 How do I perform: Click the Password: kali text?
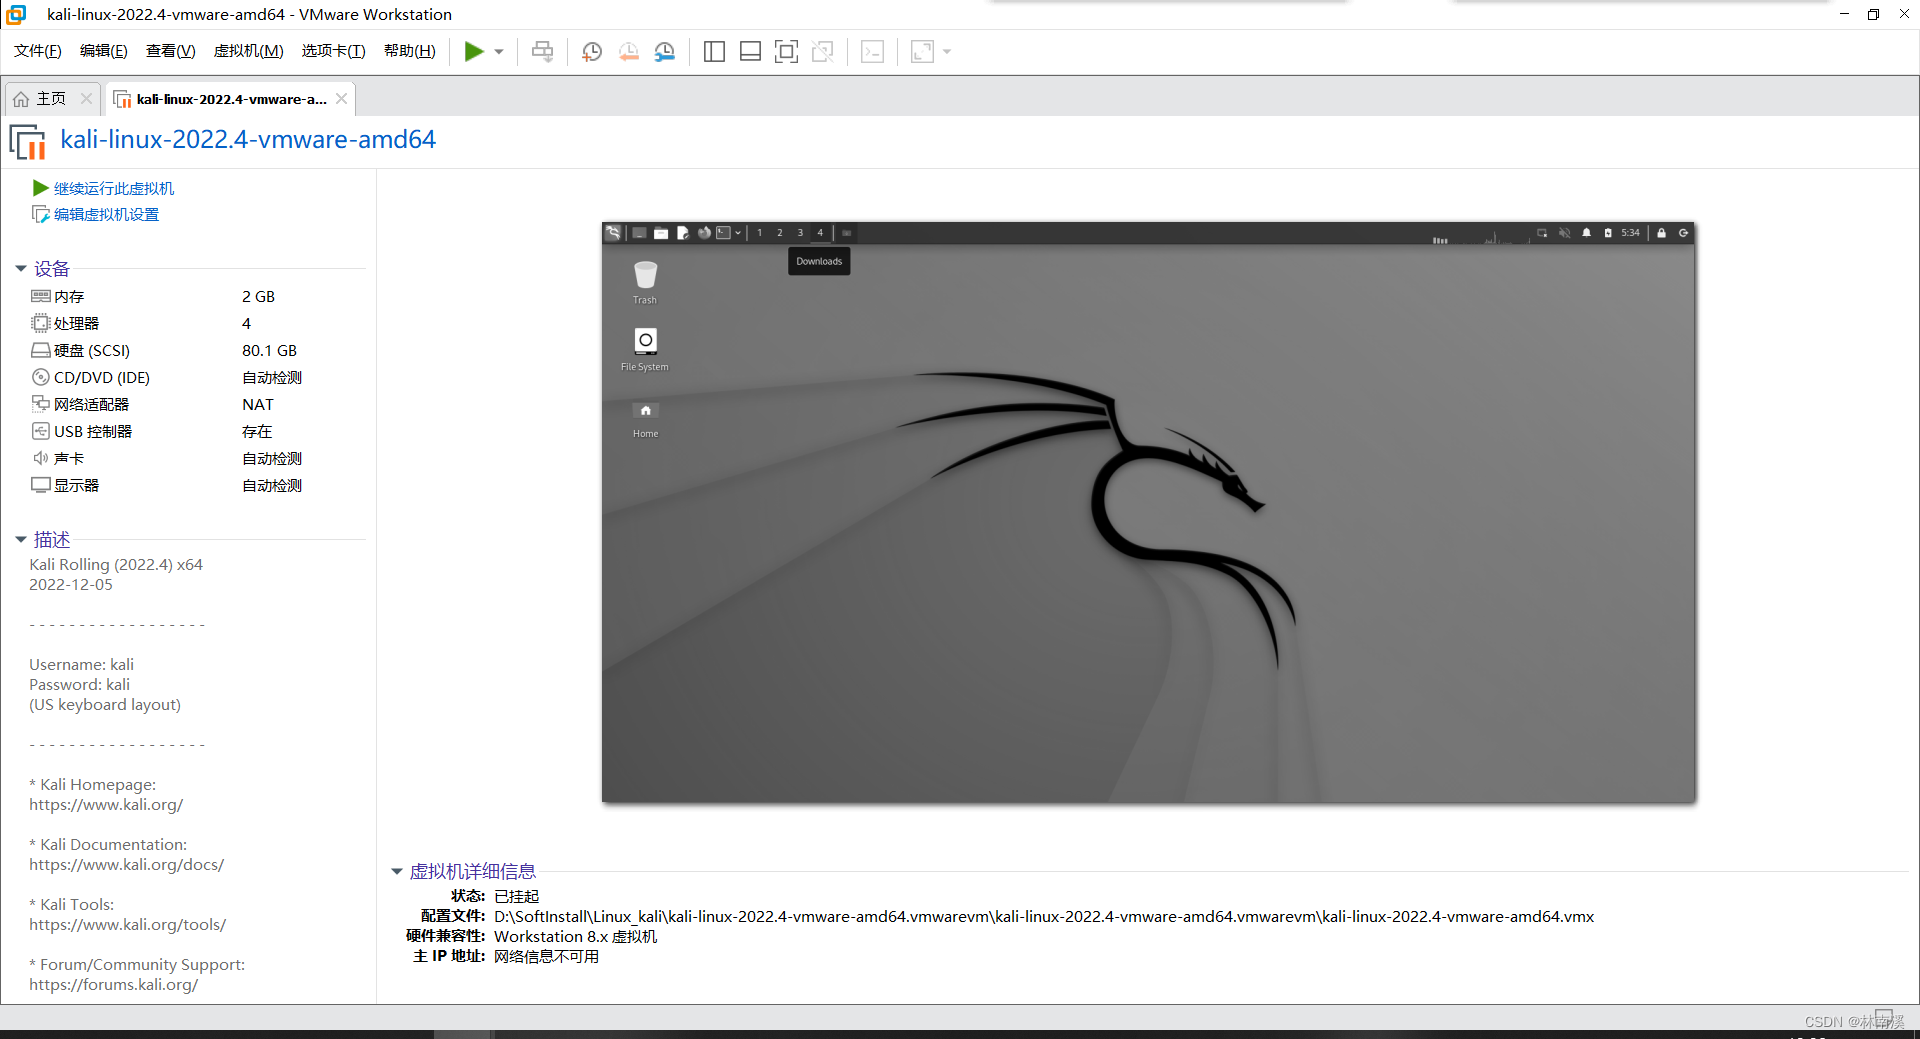point(79,684)
